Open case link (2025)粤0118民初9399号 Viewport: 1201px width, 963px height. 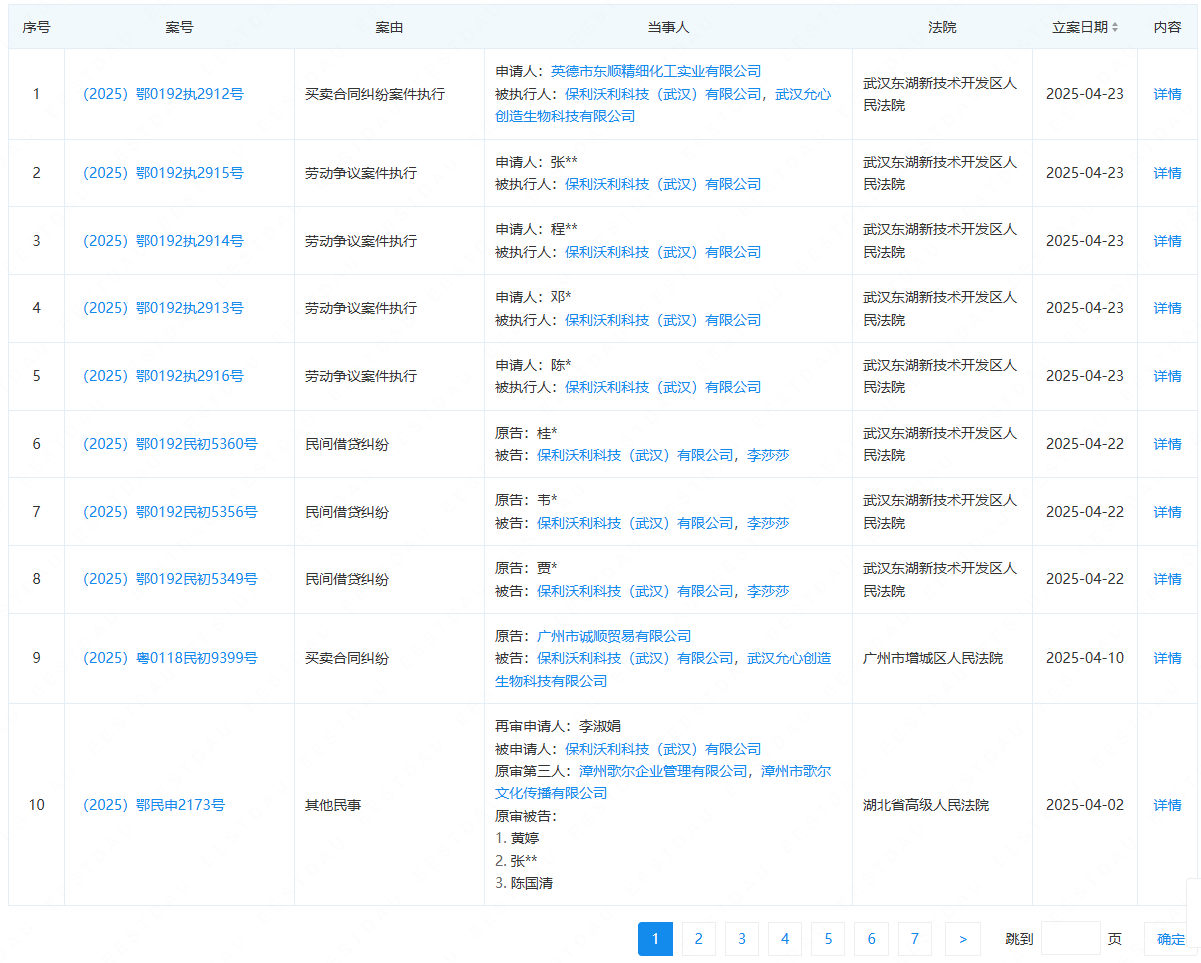pos(179,658)
